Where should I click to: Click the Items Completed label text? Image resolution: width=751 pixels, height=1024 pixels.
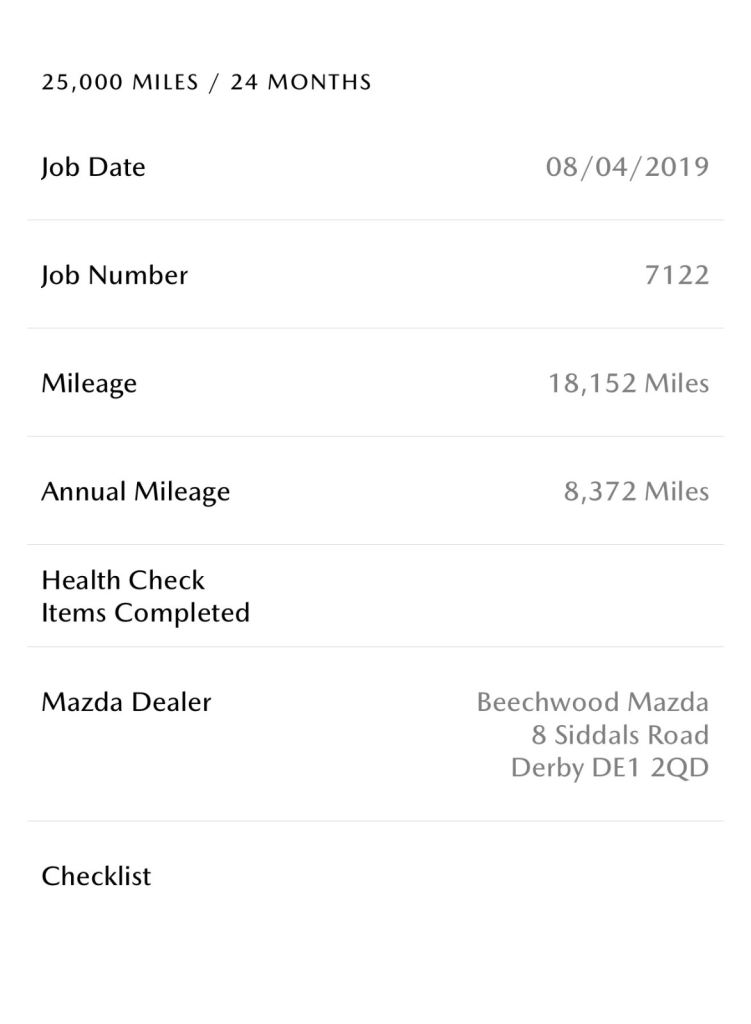point(146,613)
